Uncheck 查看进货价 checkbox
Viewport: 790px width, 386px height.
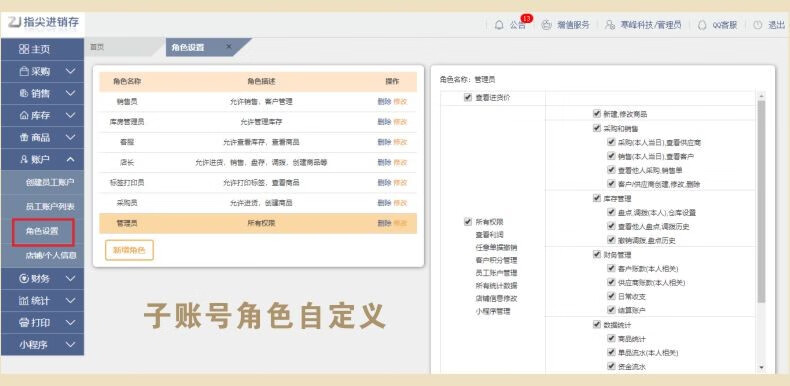pos(468,98)
